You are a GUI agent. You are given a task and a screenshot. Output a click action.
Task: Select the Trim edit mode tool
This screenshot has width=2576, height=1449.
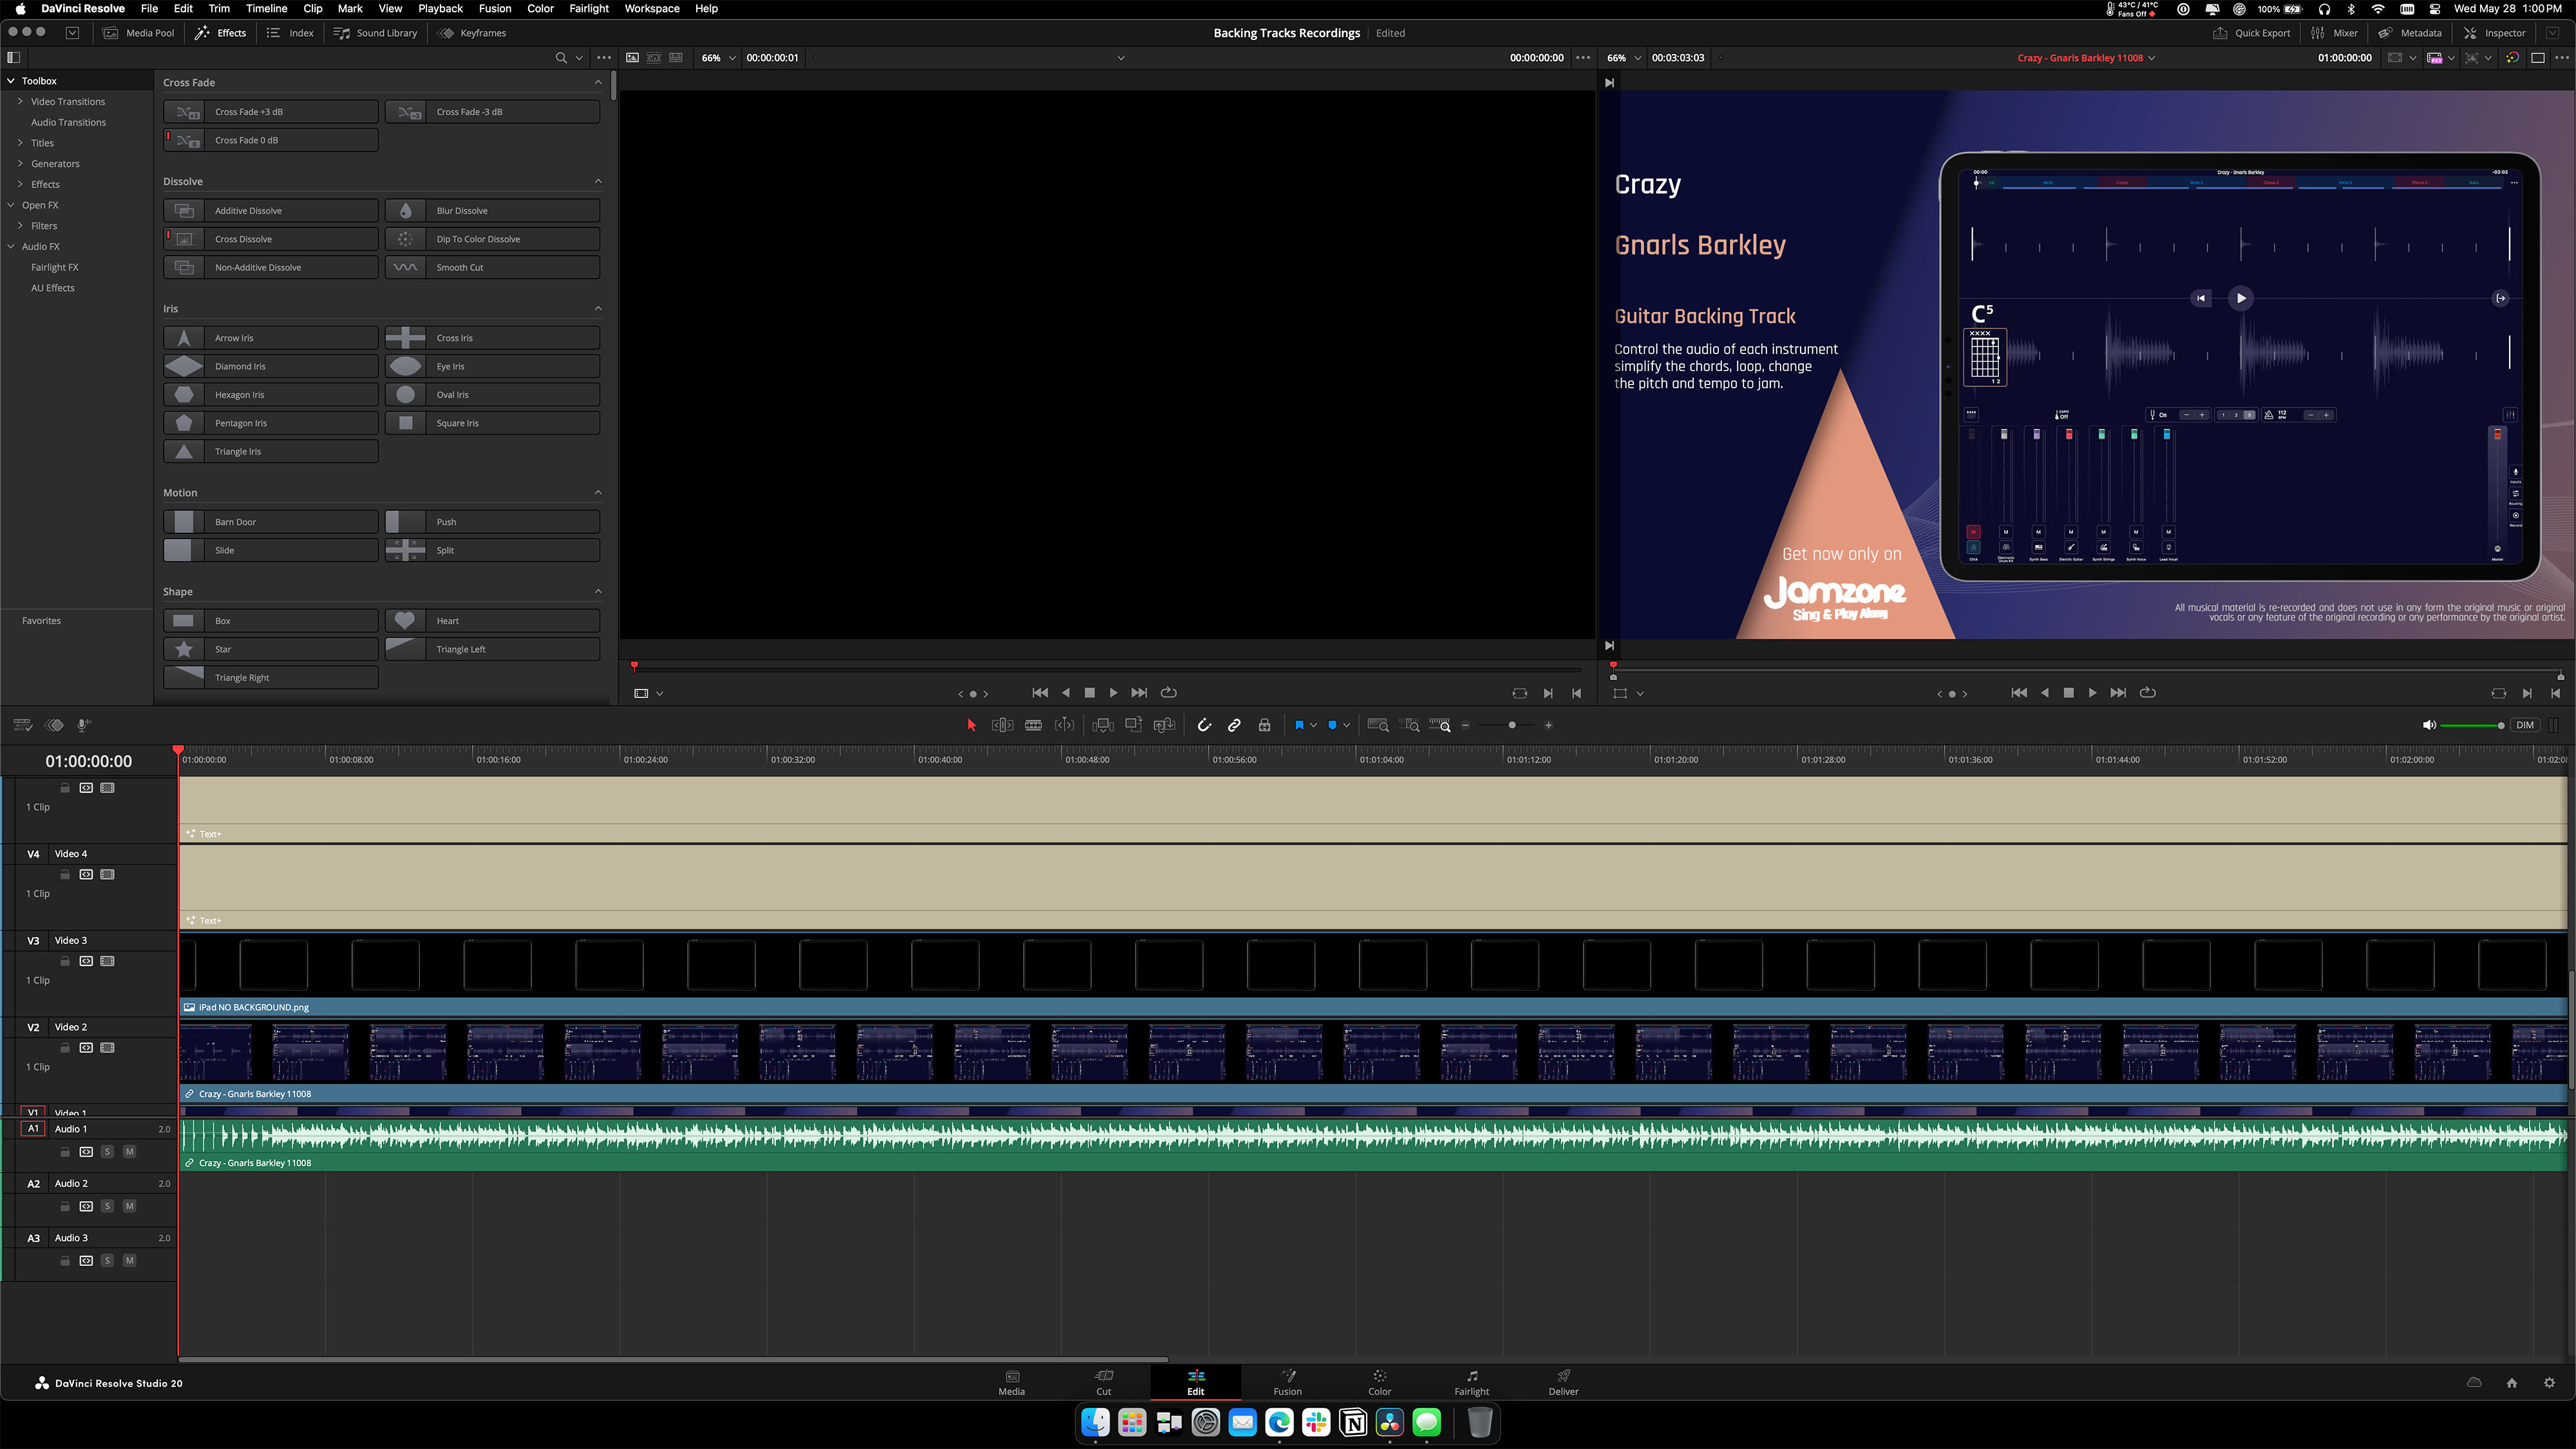tap(1002, 725)
